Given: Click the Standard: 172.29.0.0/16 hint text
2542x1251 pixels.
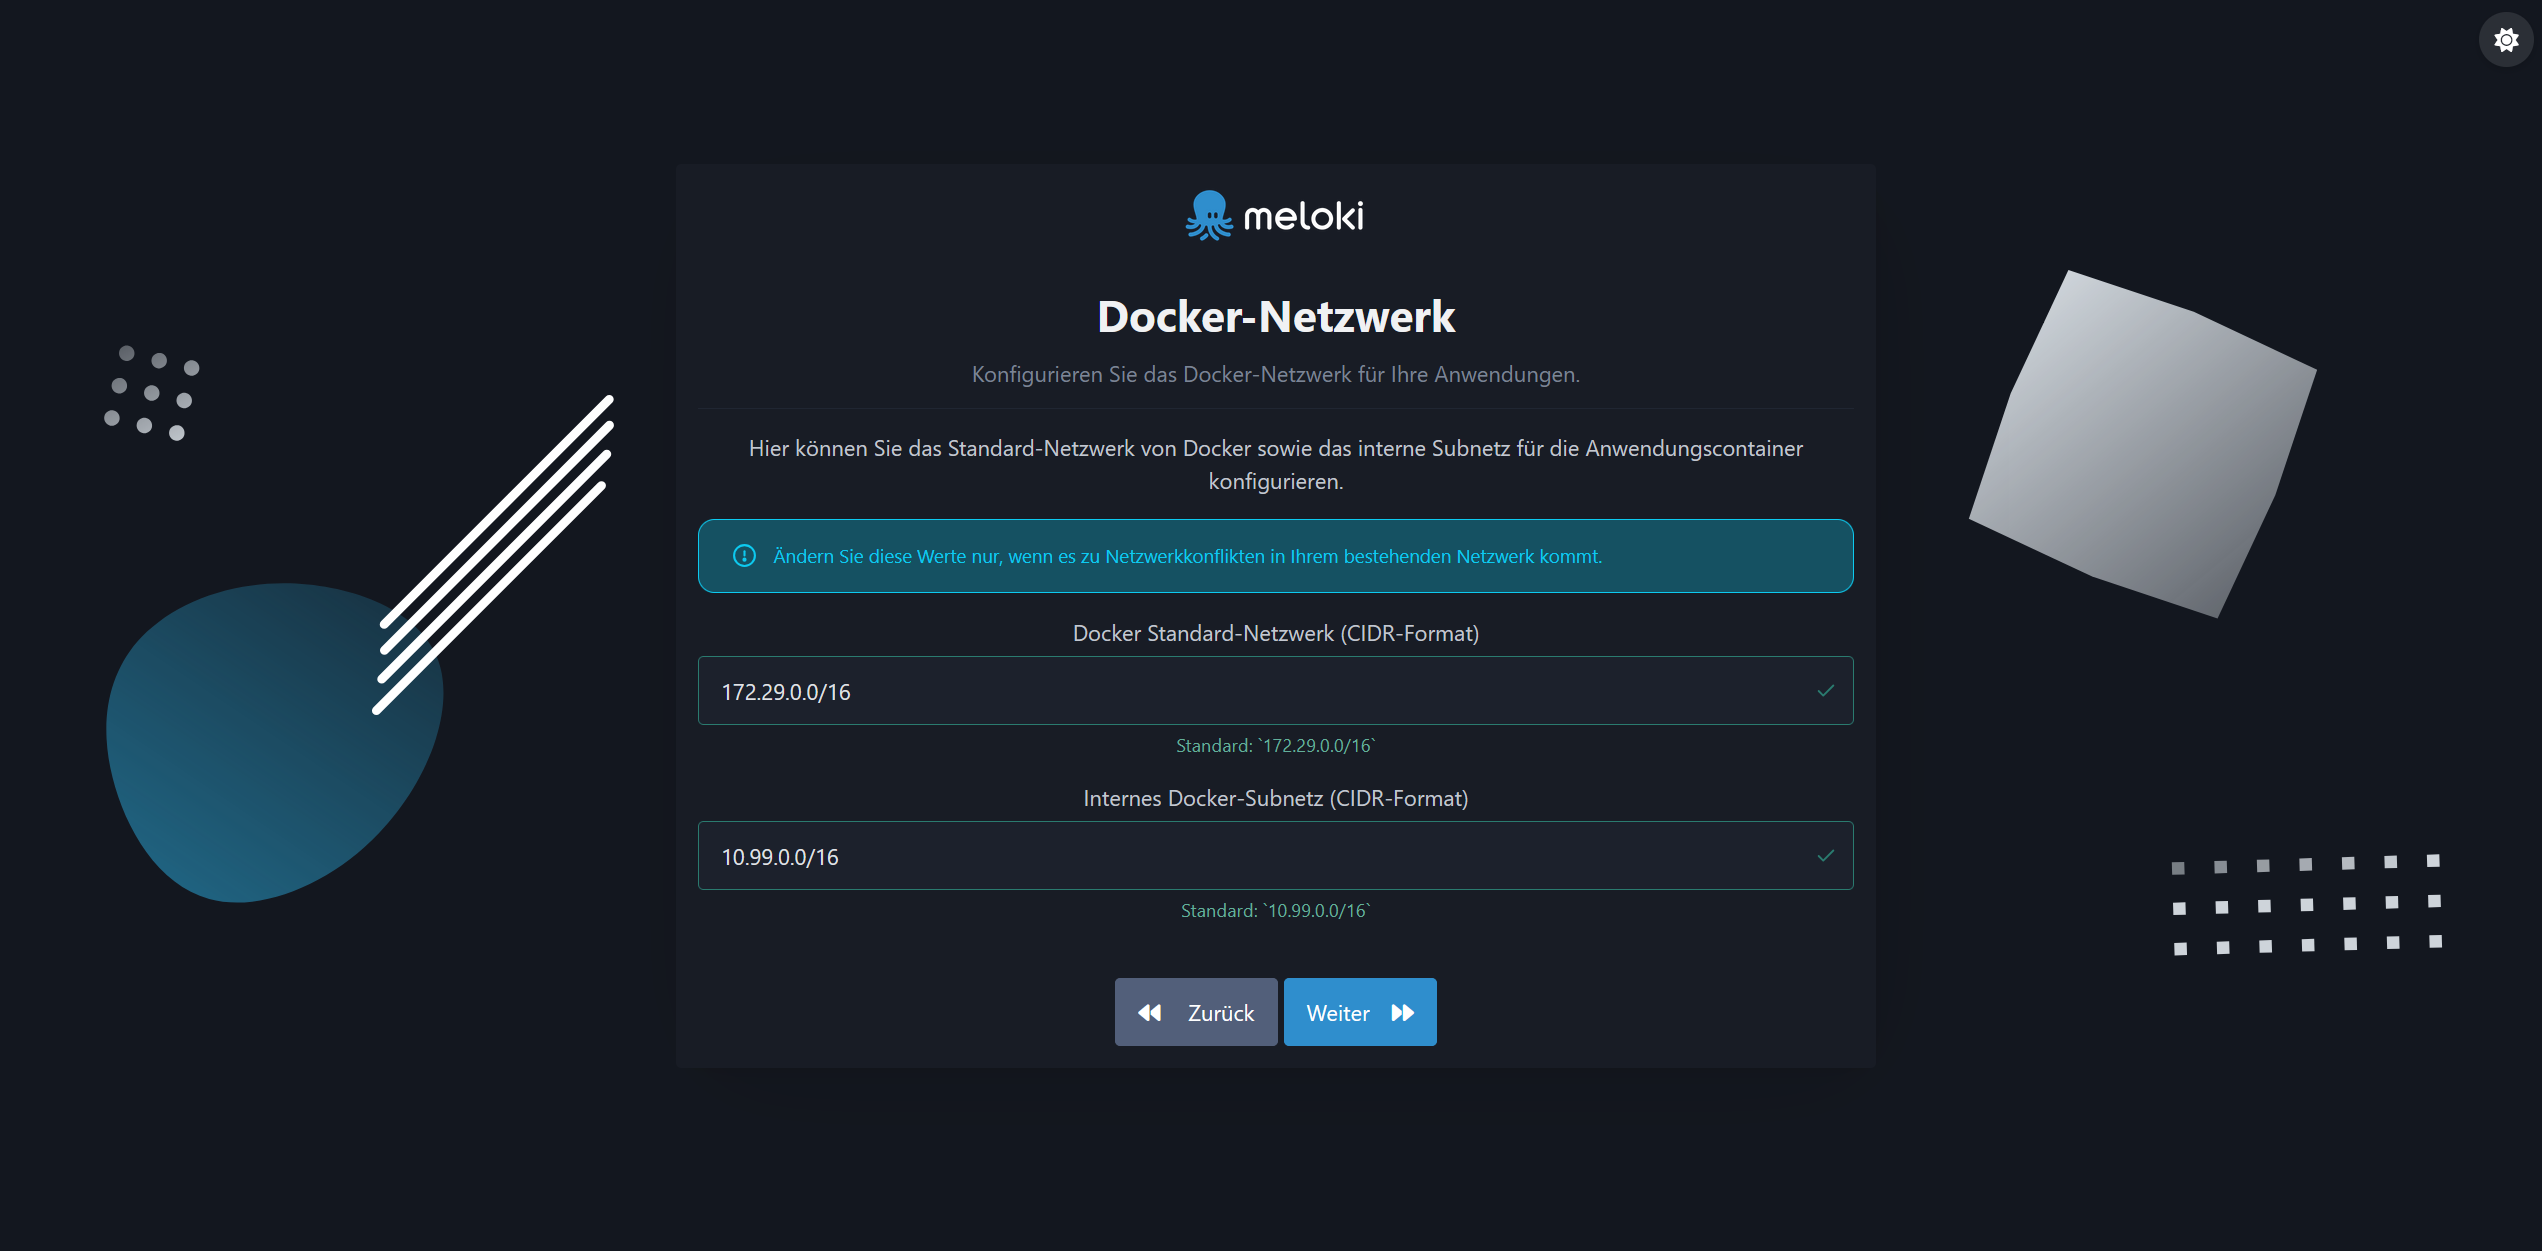Looking at the screenshot, I should point(1276,745).
